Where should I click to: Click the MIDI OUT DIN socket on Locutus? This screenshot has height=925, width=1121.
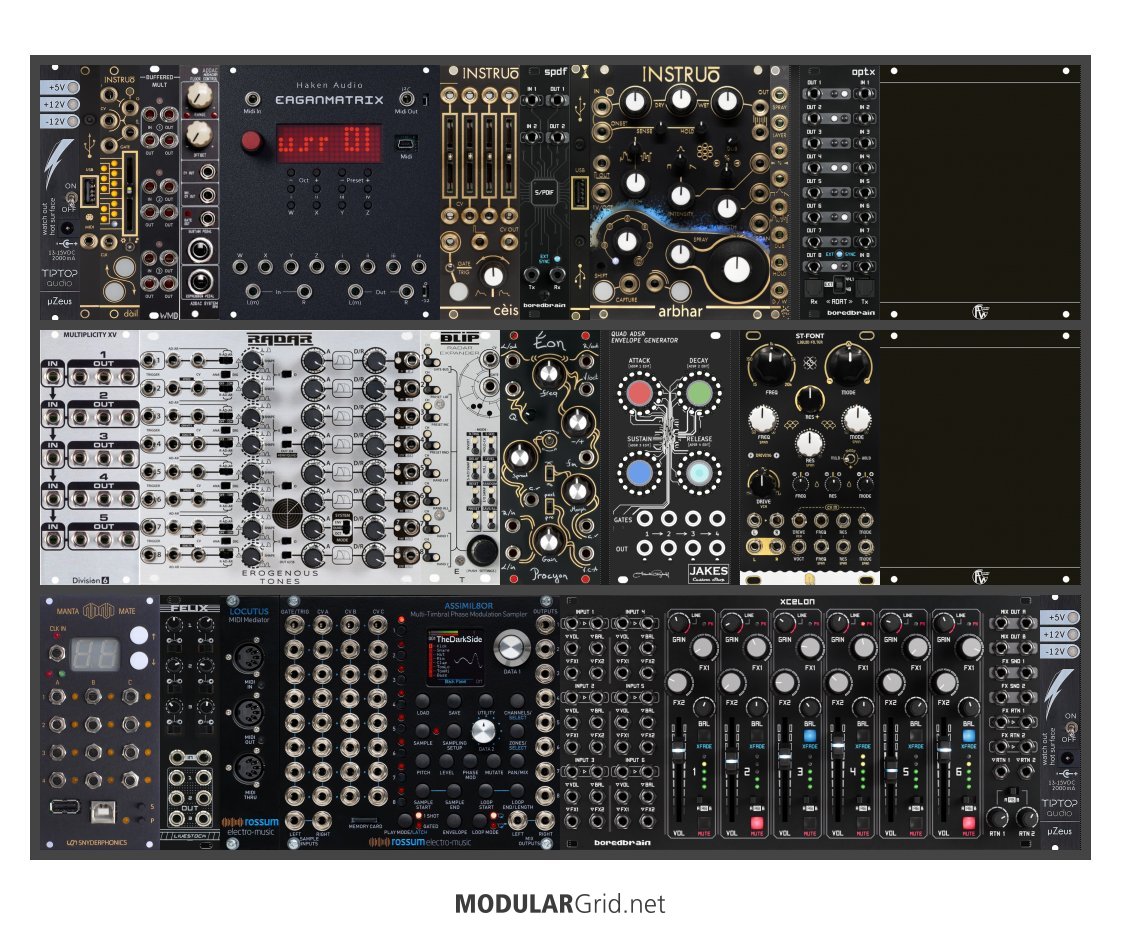pyautogui.click(x=249, y=712)
